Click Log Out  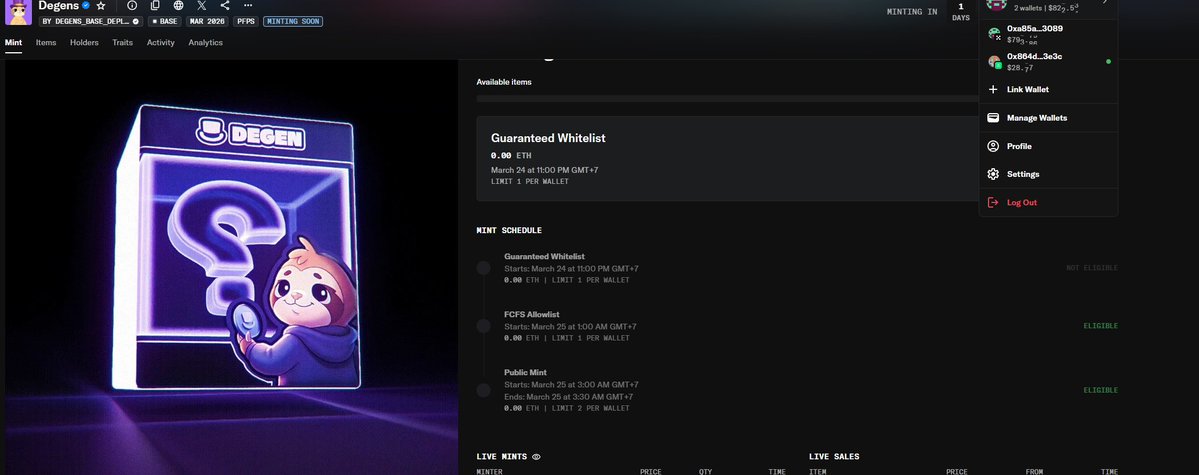[1048, 203]
